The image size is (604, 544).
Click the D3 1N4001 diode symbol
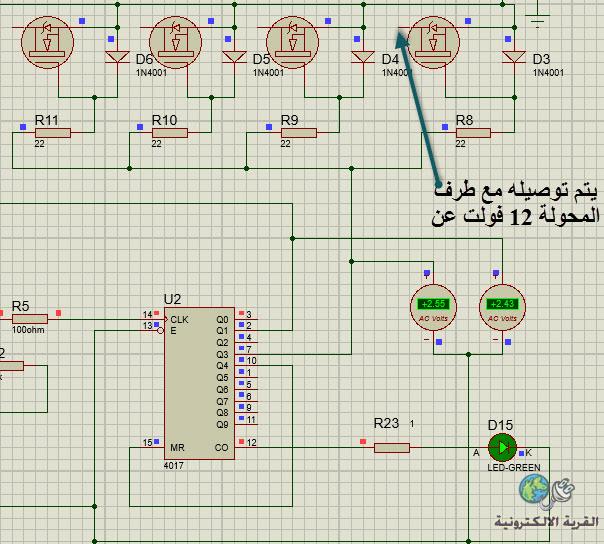pos(514,57)
